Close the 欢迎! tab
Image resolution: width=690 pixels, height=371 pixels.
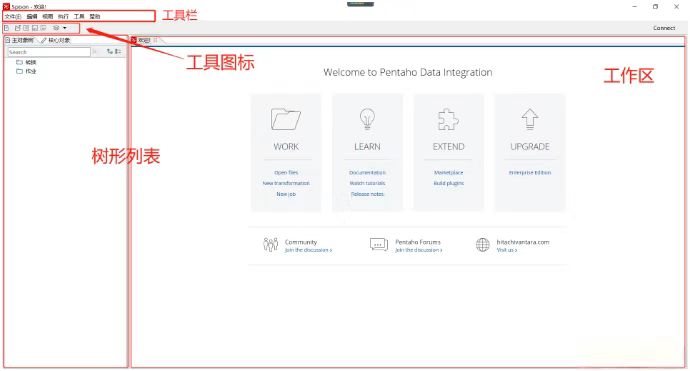[x=155, y=40]
